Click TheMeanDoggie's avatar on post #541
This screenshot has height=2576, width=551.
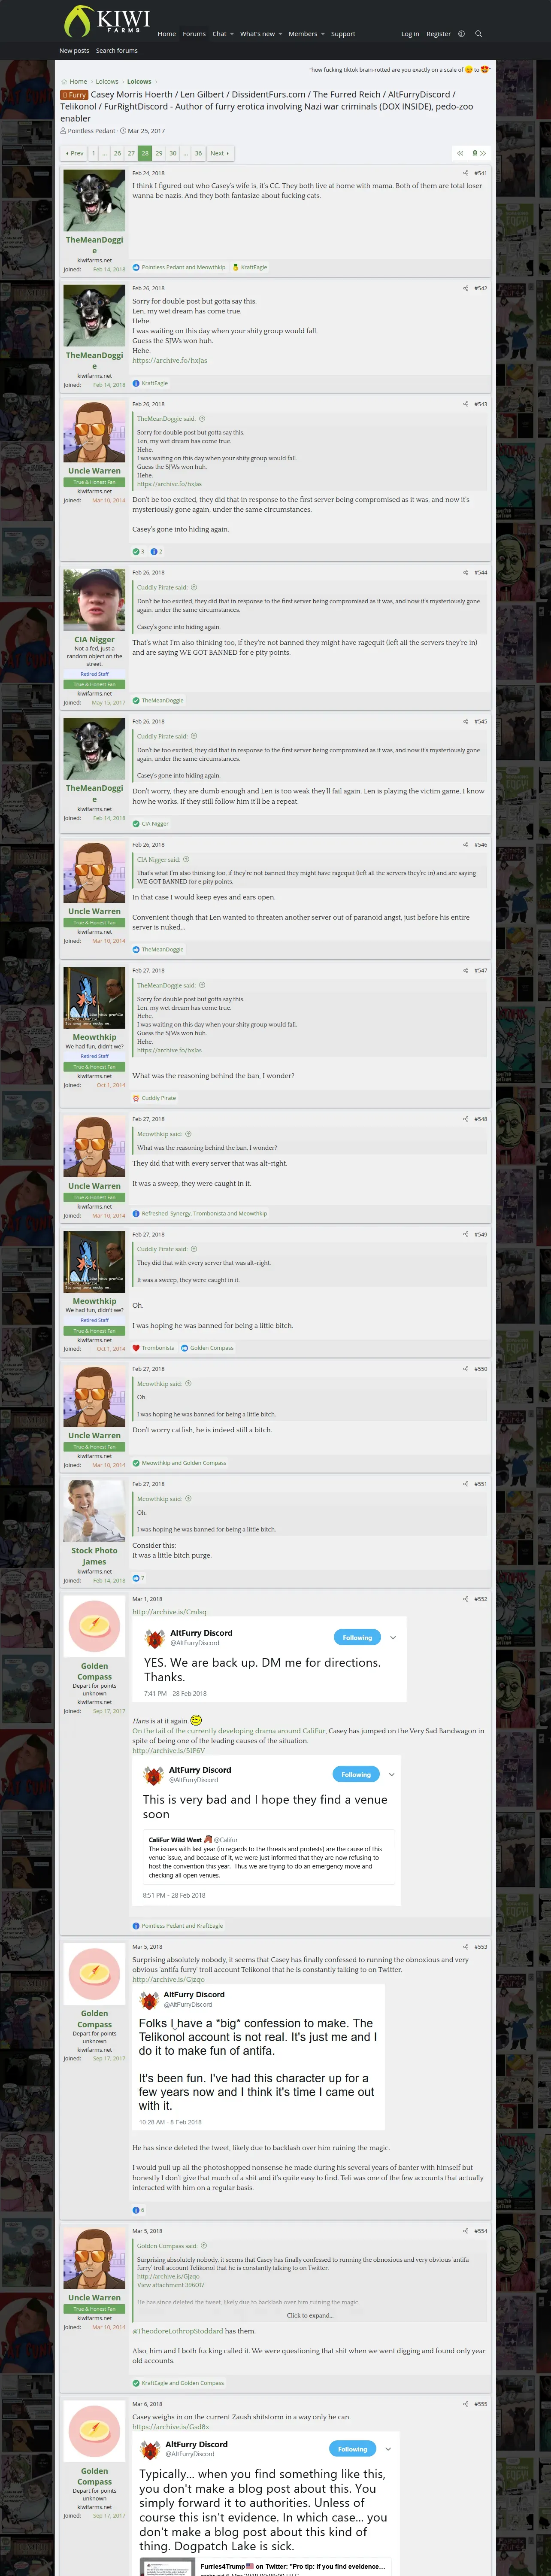94,200
